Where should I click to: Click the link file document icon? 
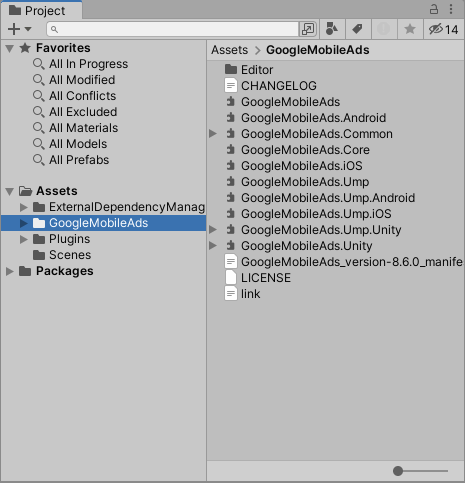click(x=231, y=293)
